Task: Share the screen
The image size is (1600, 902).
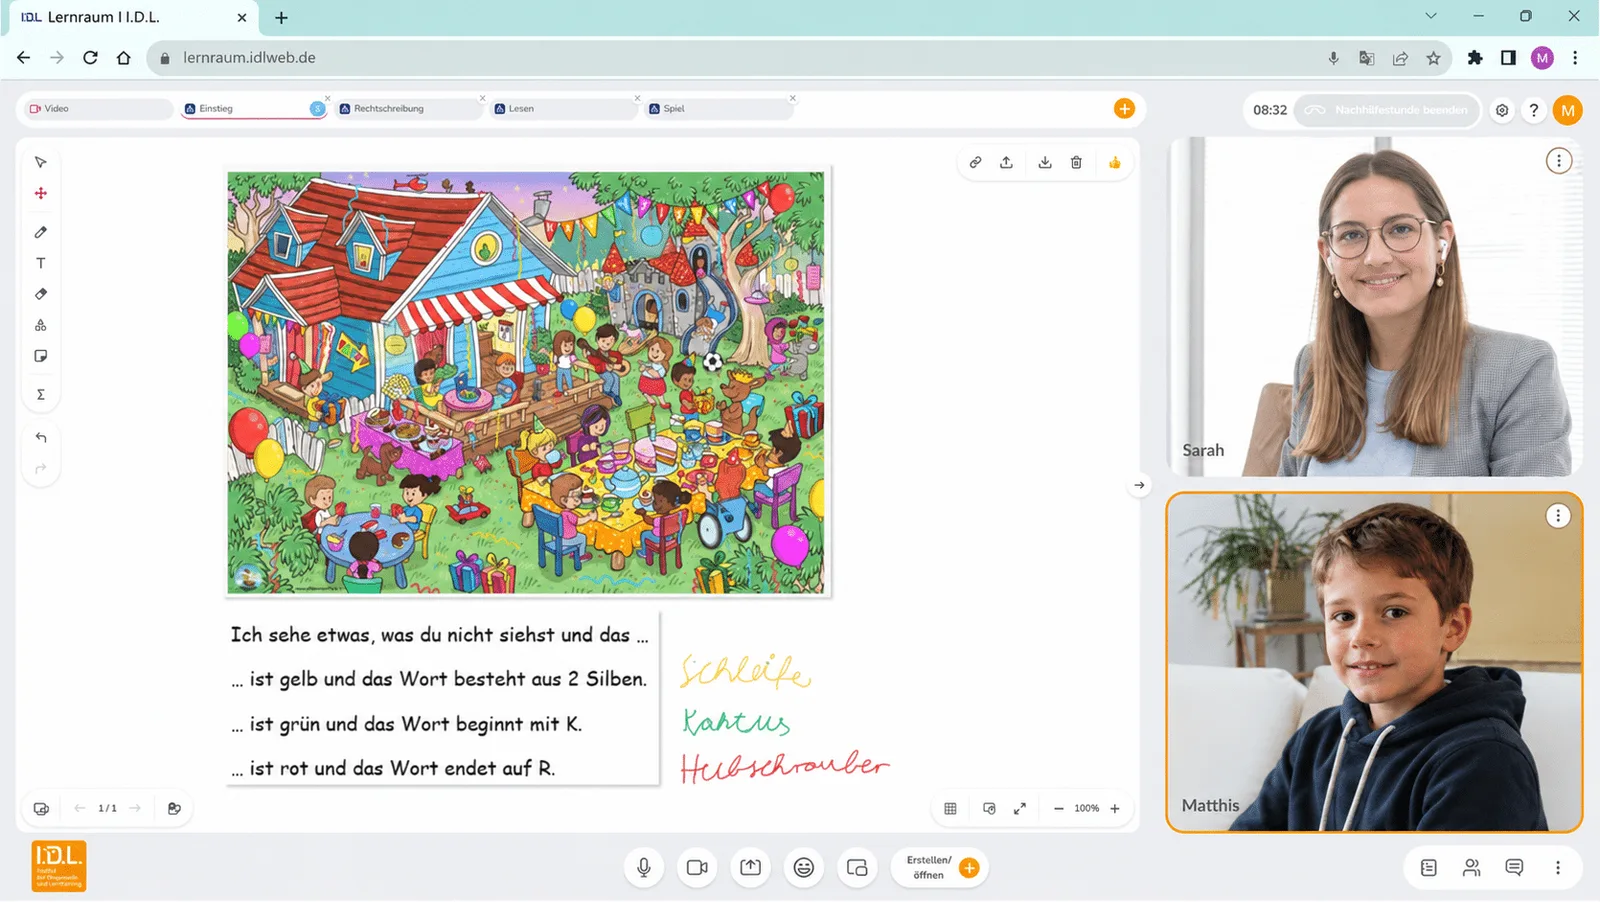Action: (750, 867)
